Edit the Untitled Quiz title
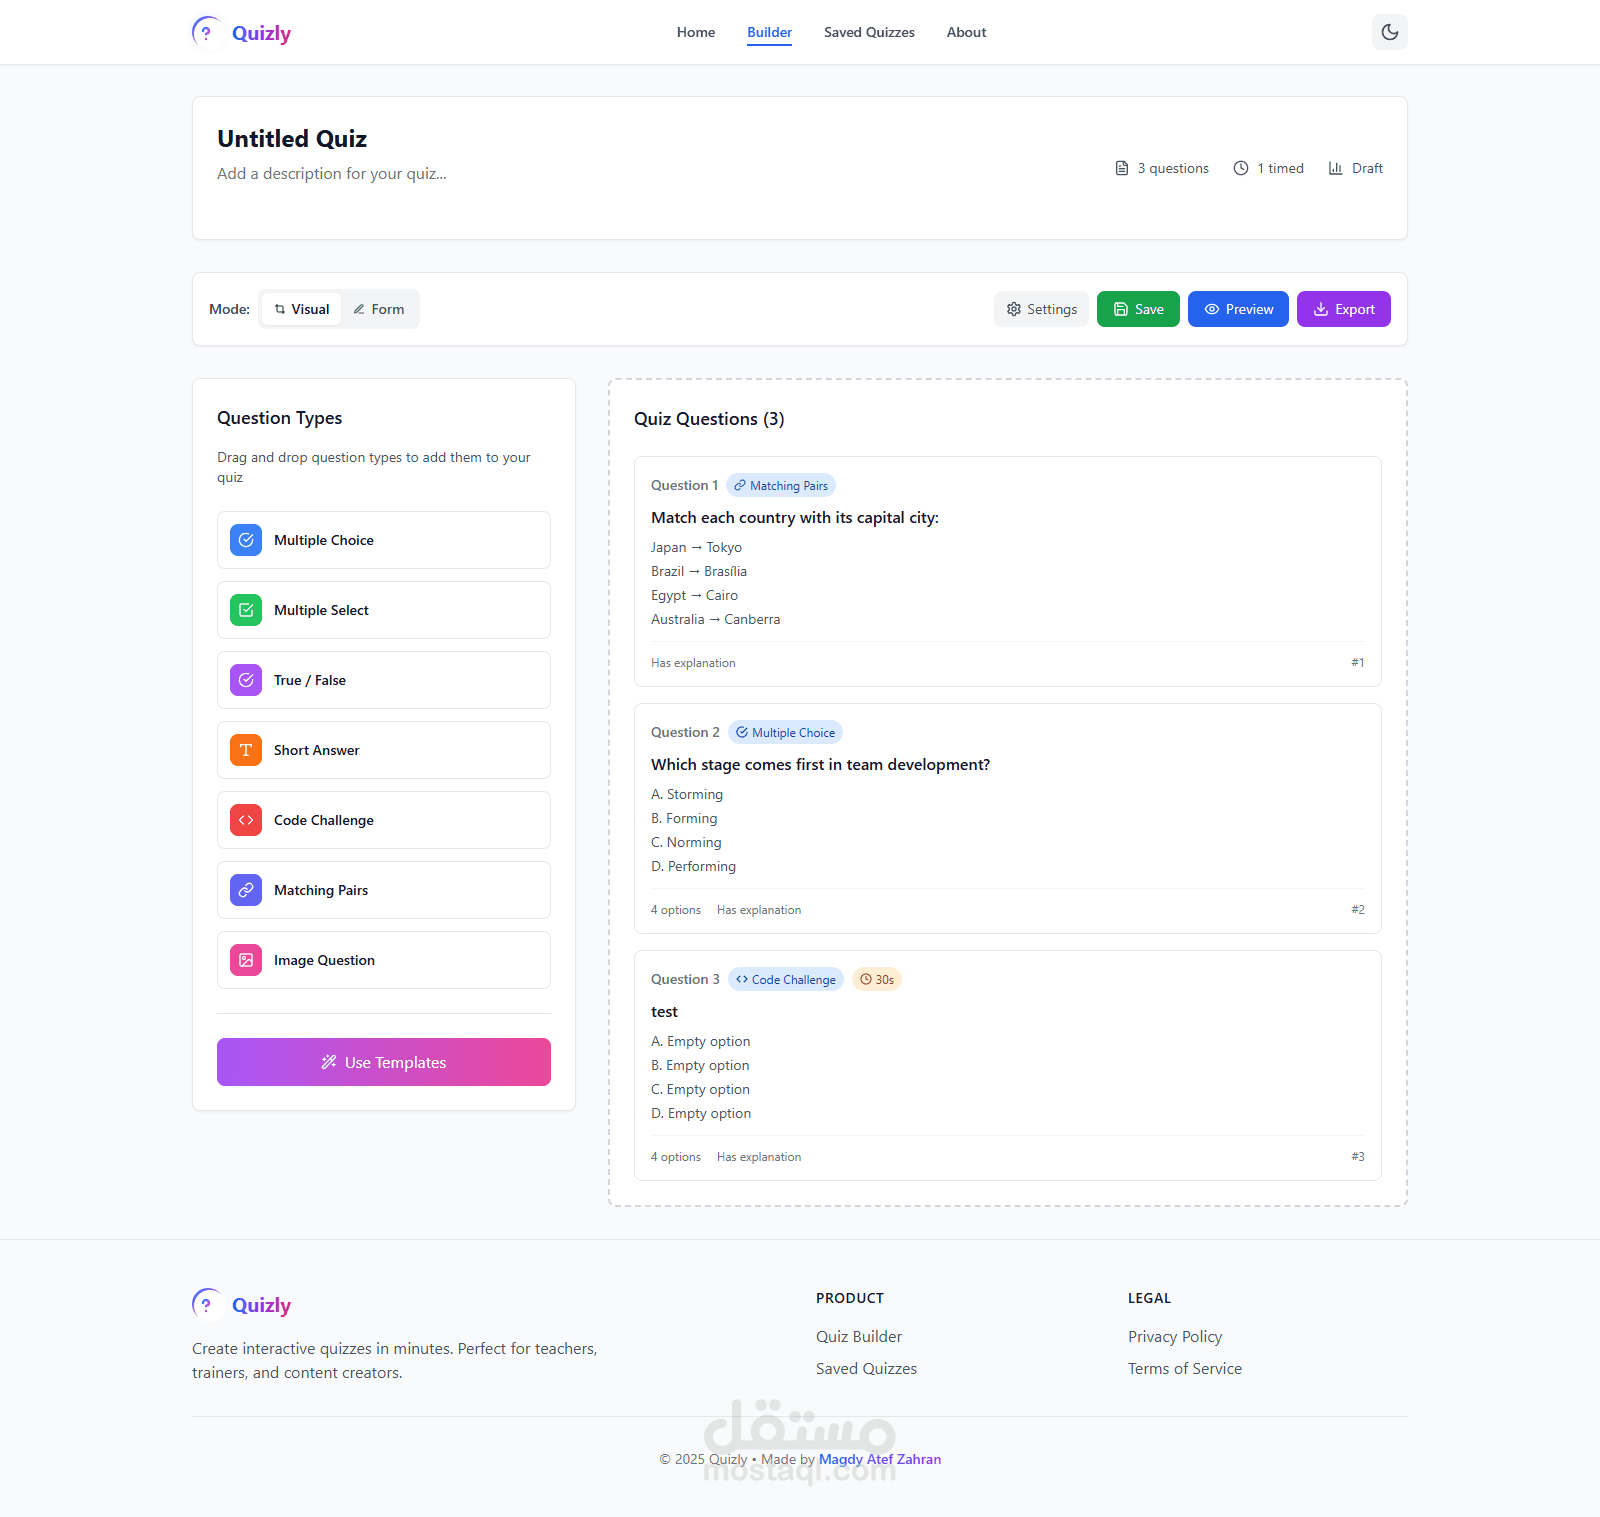 [x=292, y=139]
